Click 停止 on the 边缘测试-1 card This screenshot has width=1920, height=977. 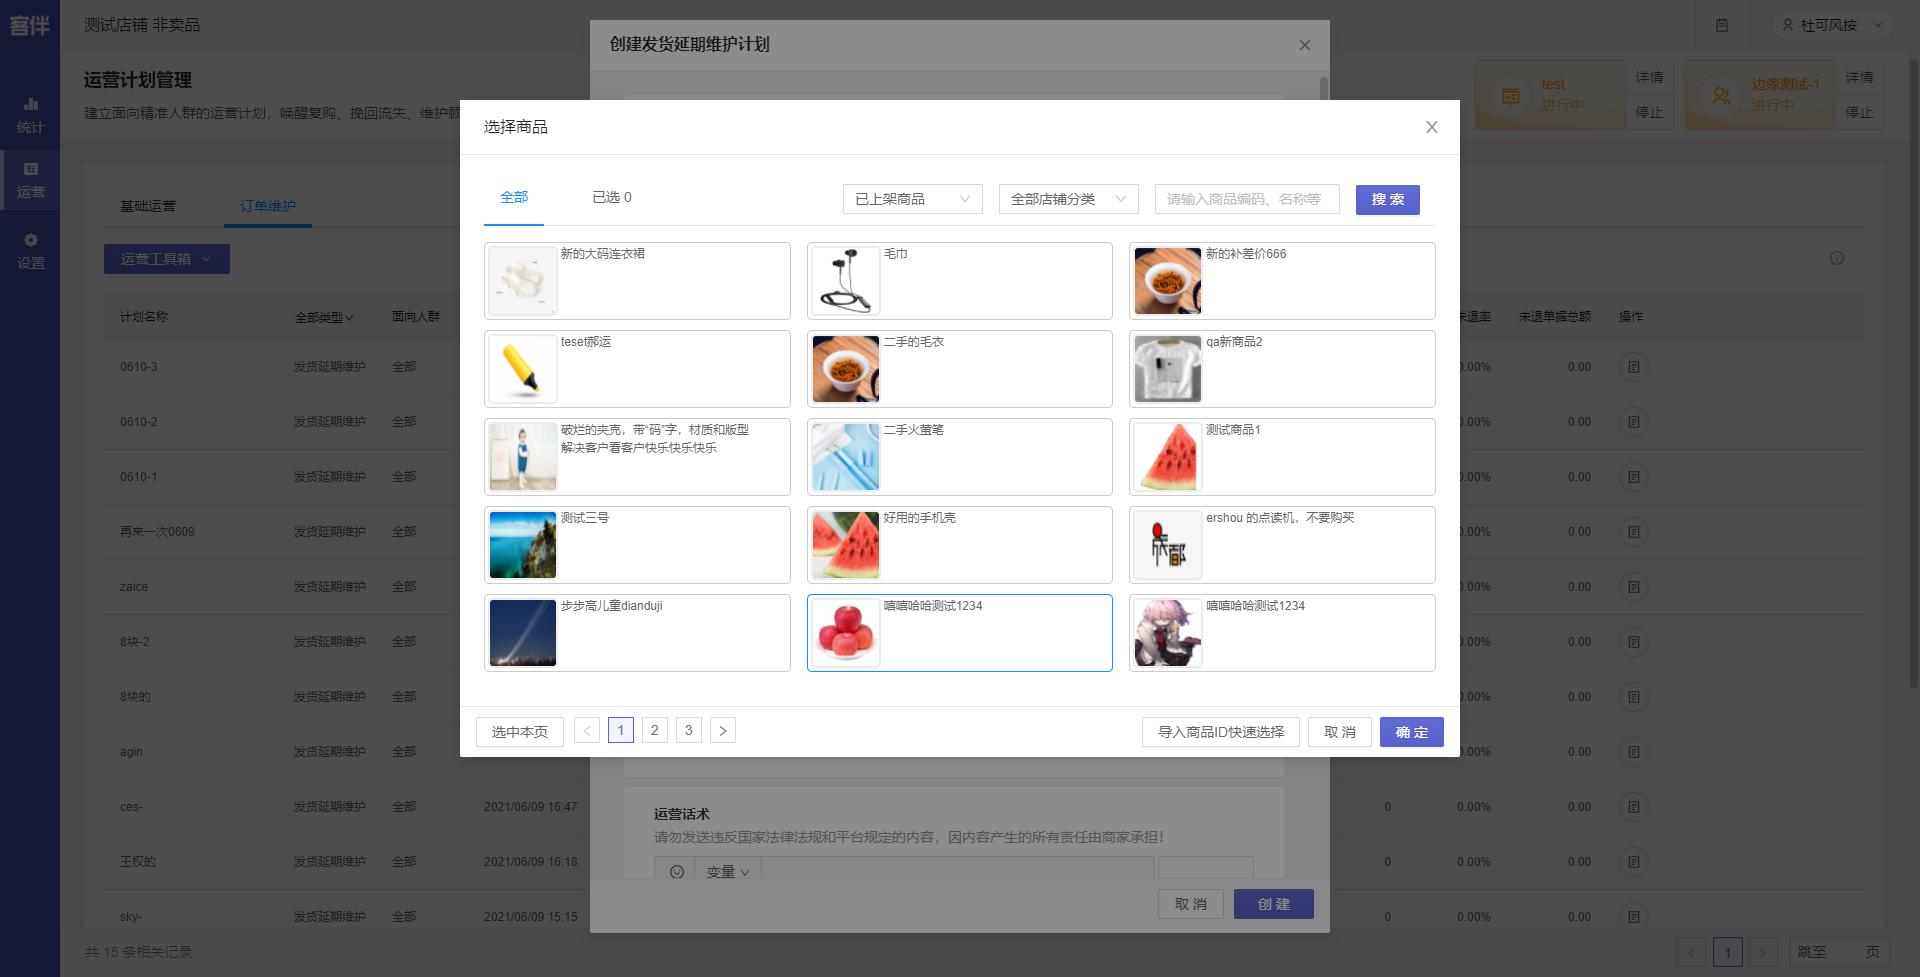(x=1859, y=112)
